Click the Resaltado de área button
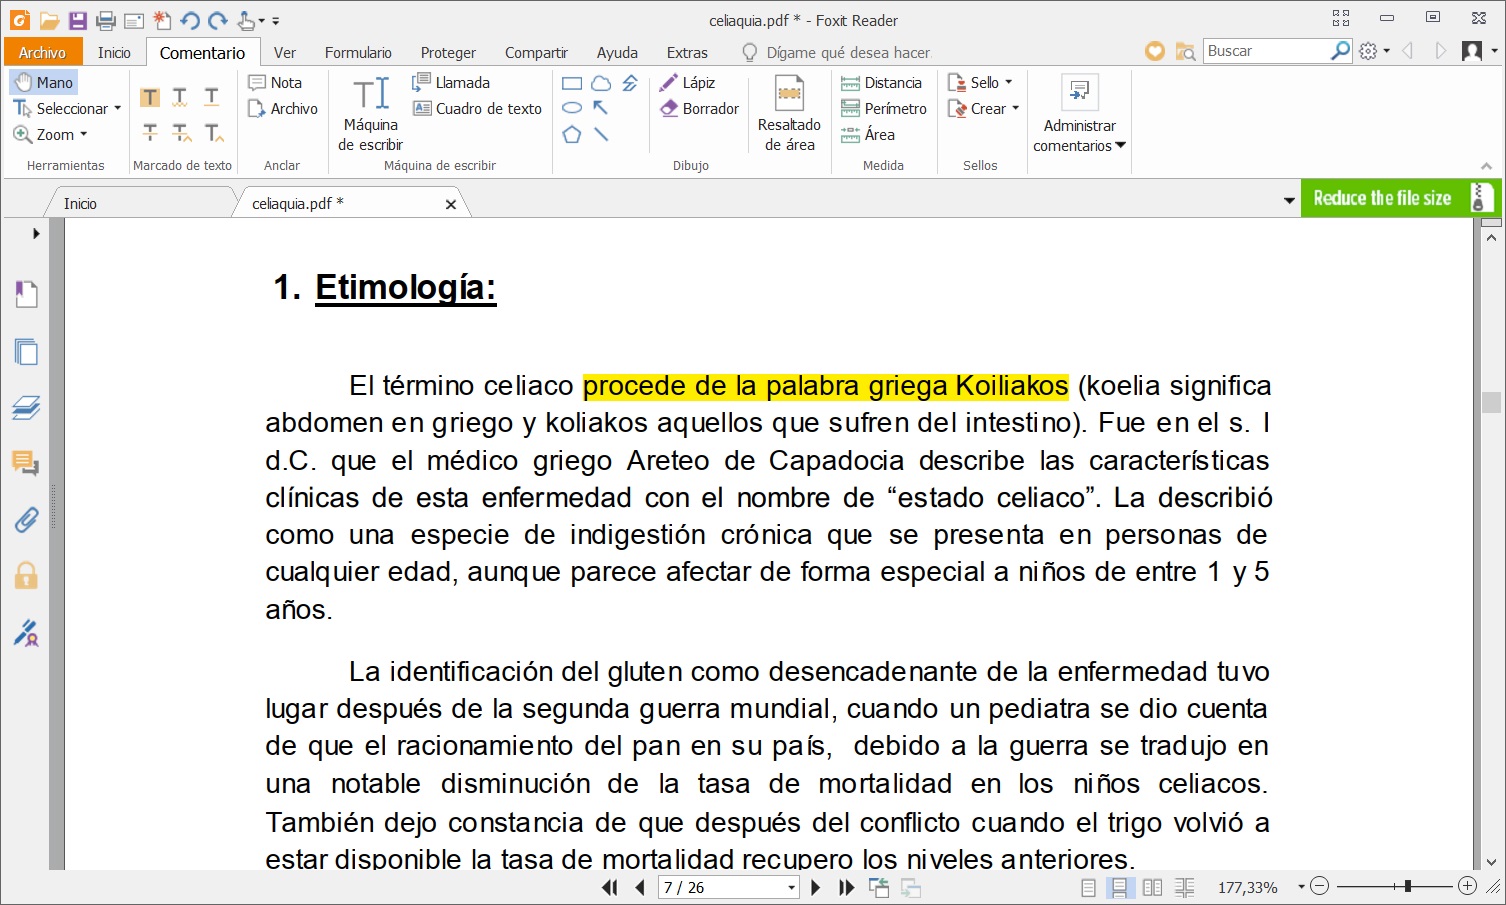The width and height of the screenshot is (1506, 905). tap(789, 114)
